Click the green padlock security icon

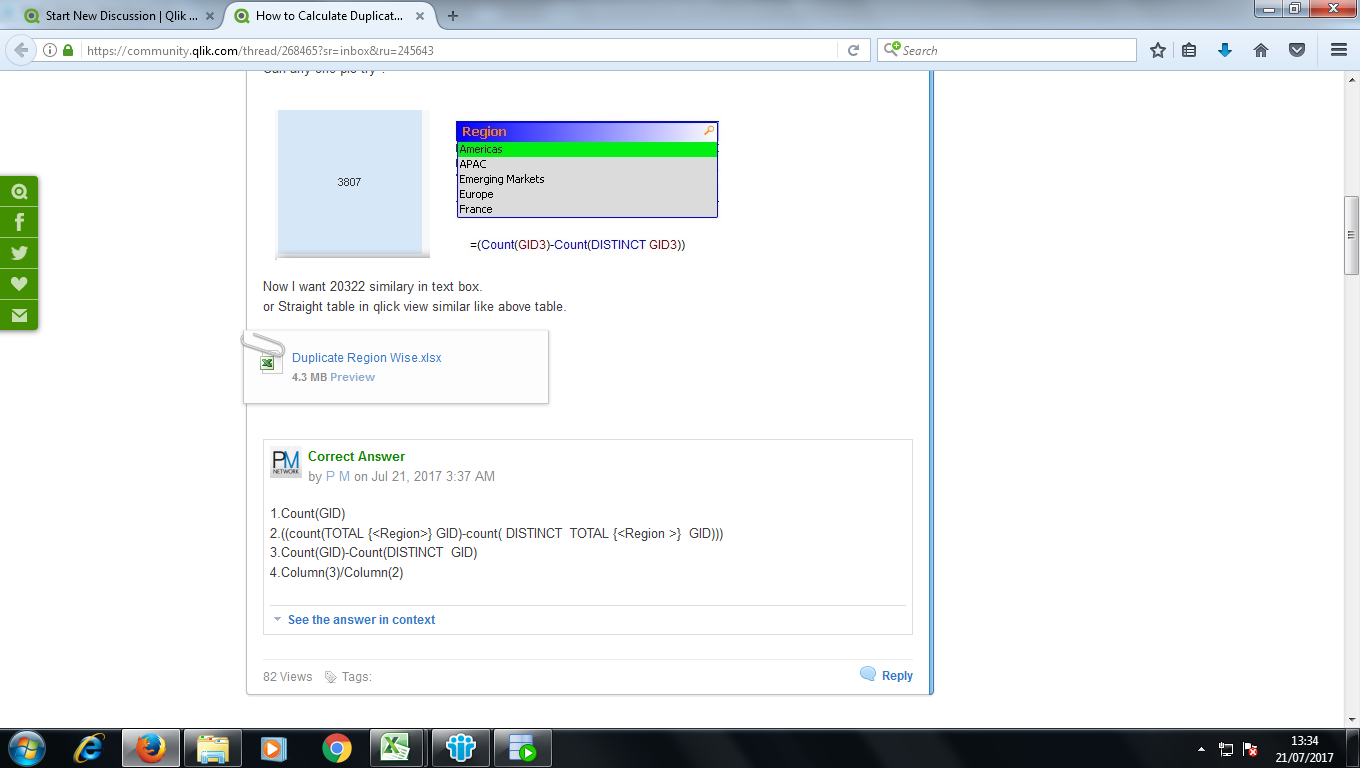[x=68, y=50]
